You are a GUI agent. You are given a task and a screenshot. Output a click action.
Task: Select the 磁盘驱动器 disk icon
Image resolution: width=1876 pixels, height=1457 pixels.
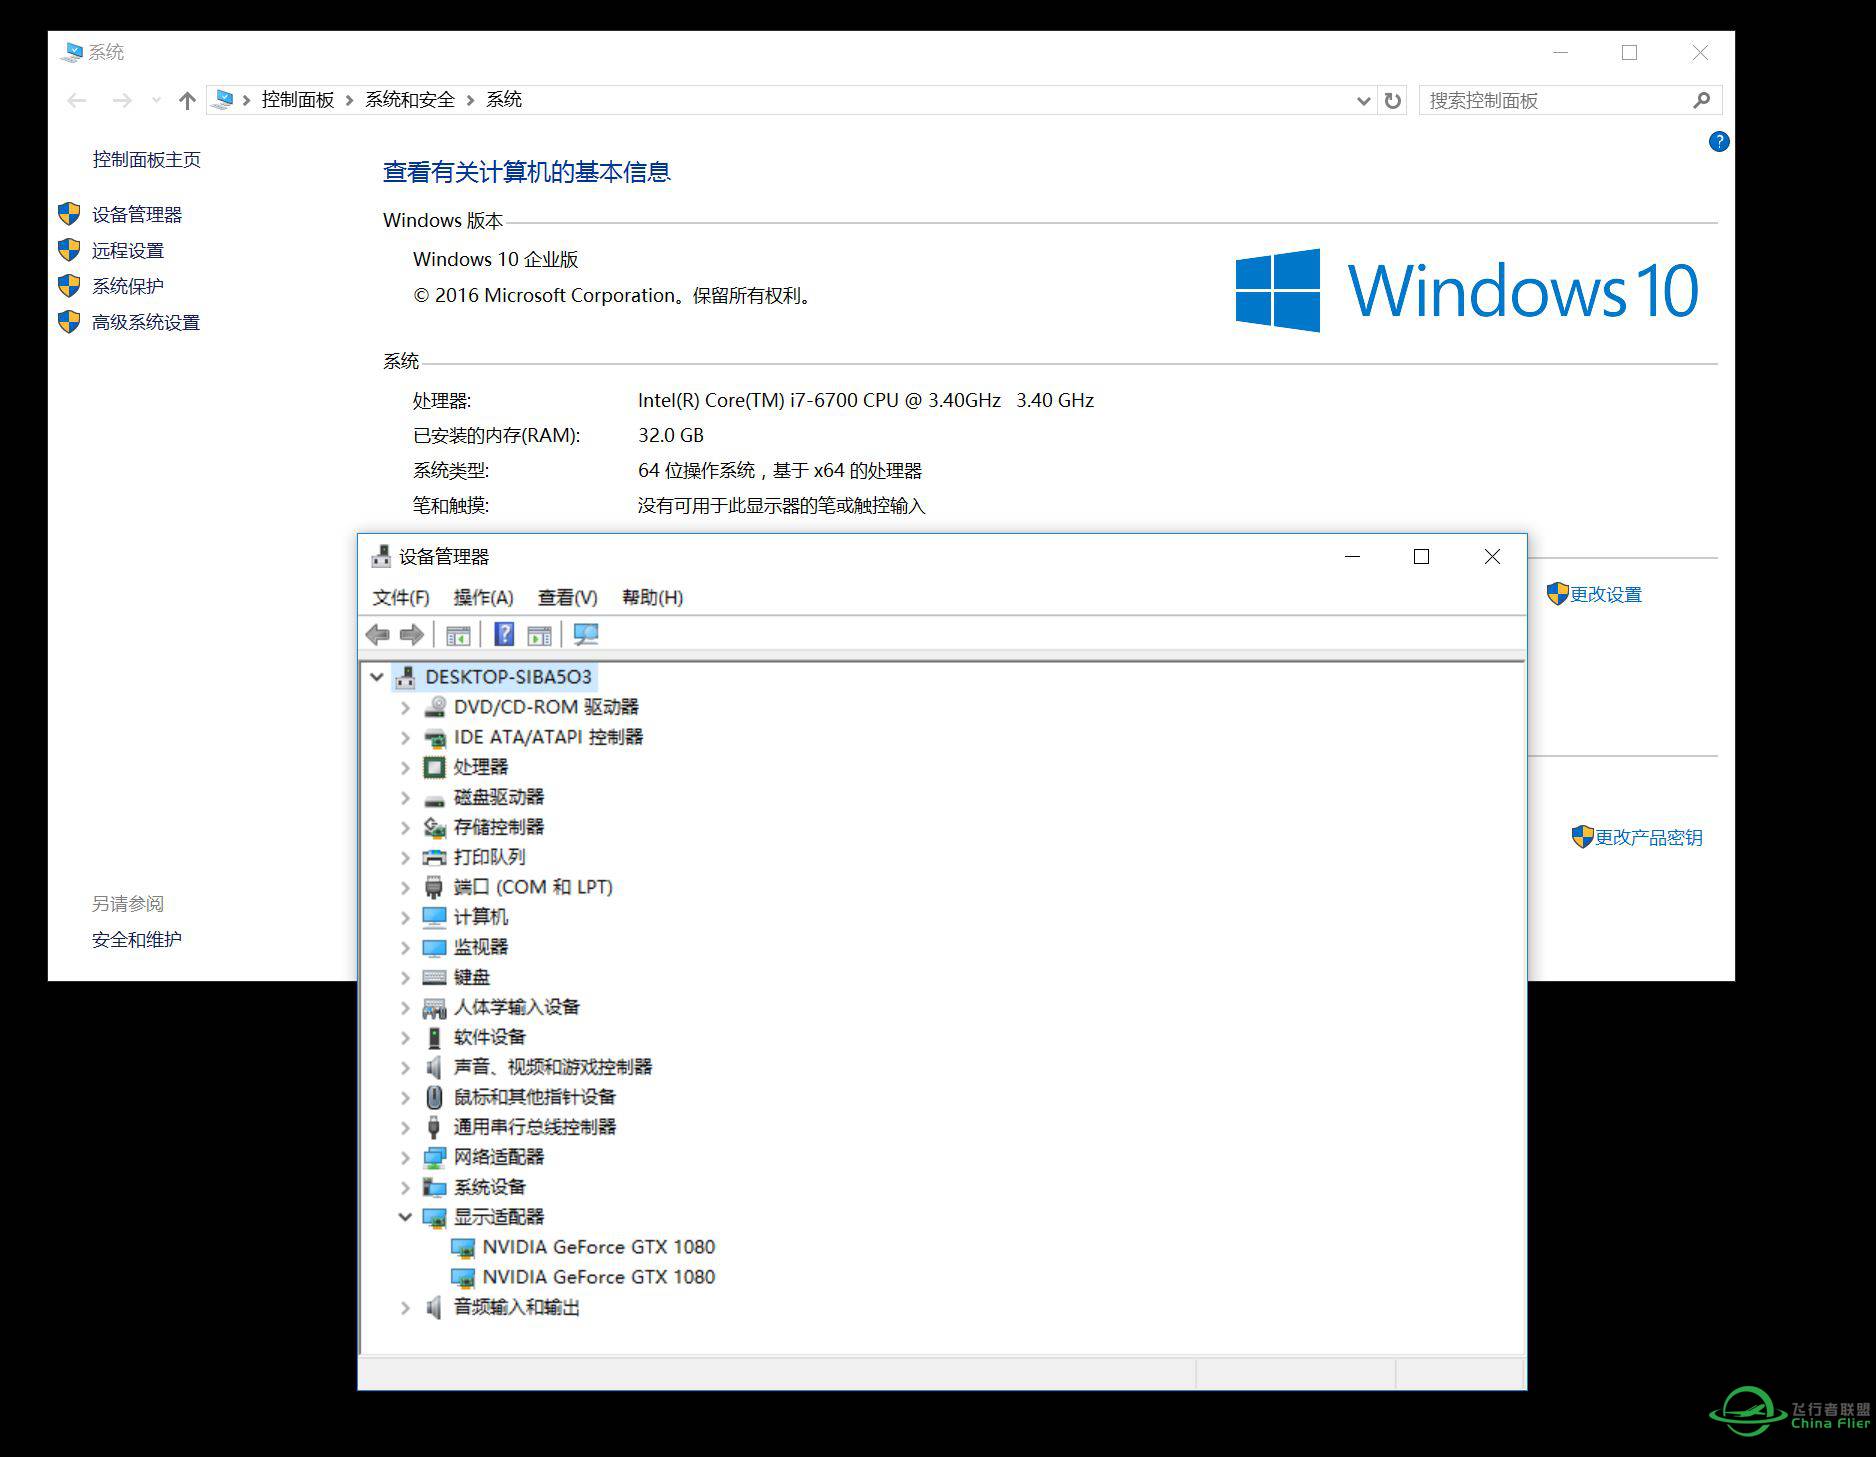coord(434,799)
